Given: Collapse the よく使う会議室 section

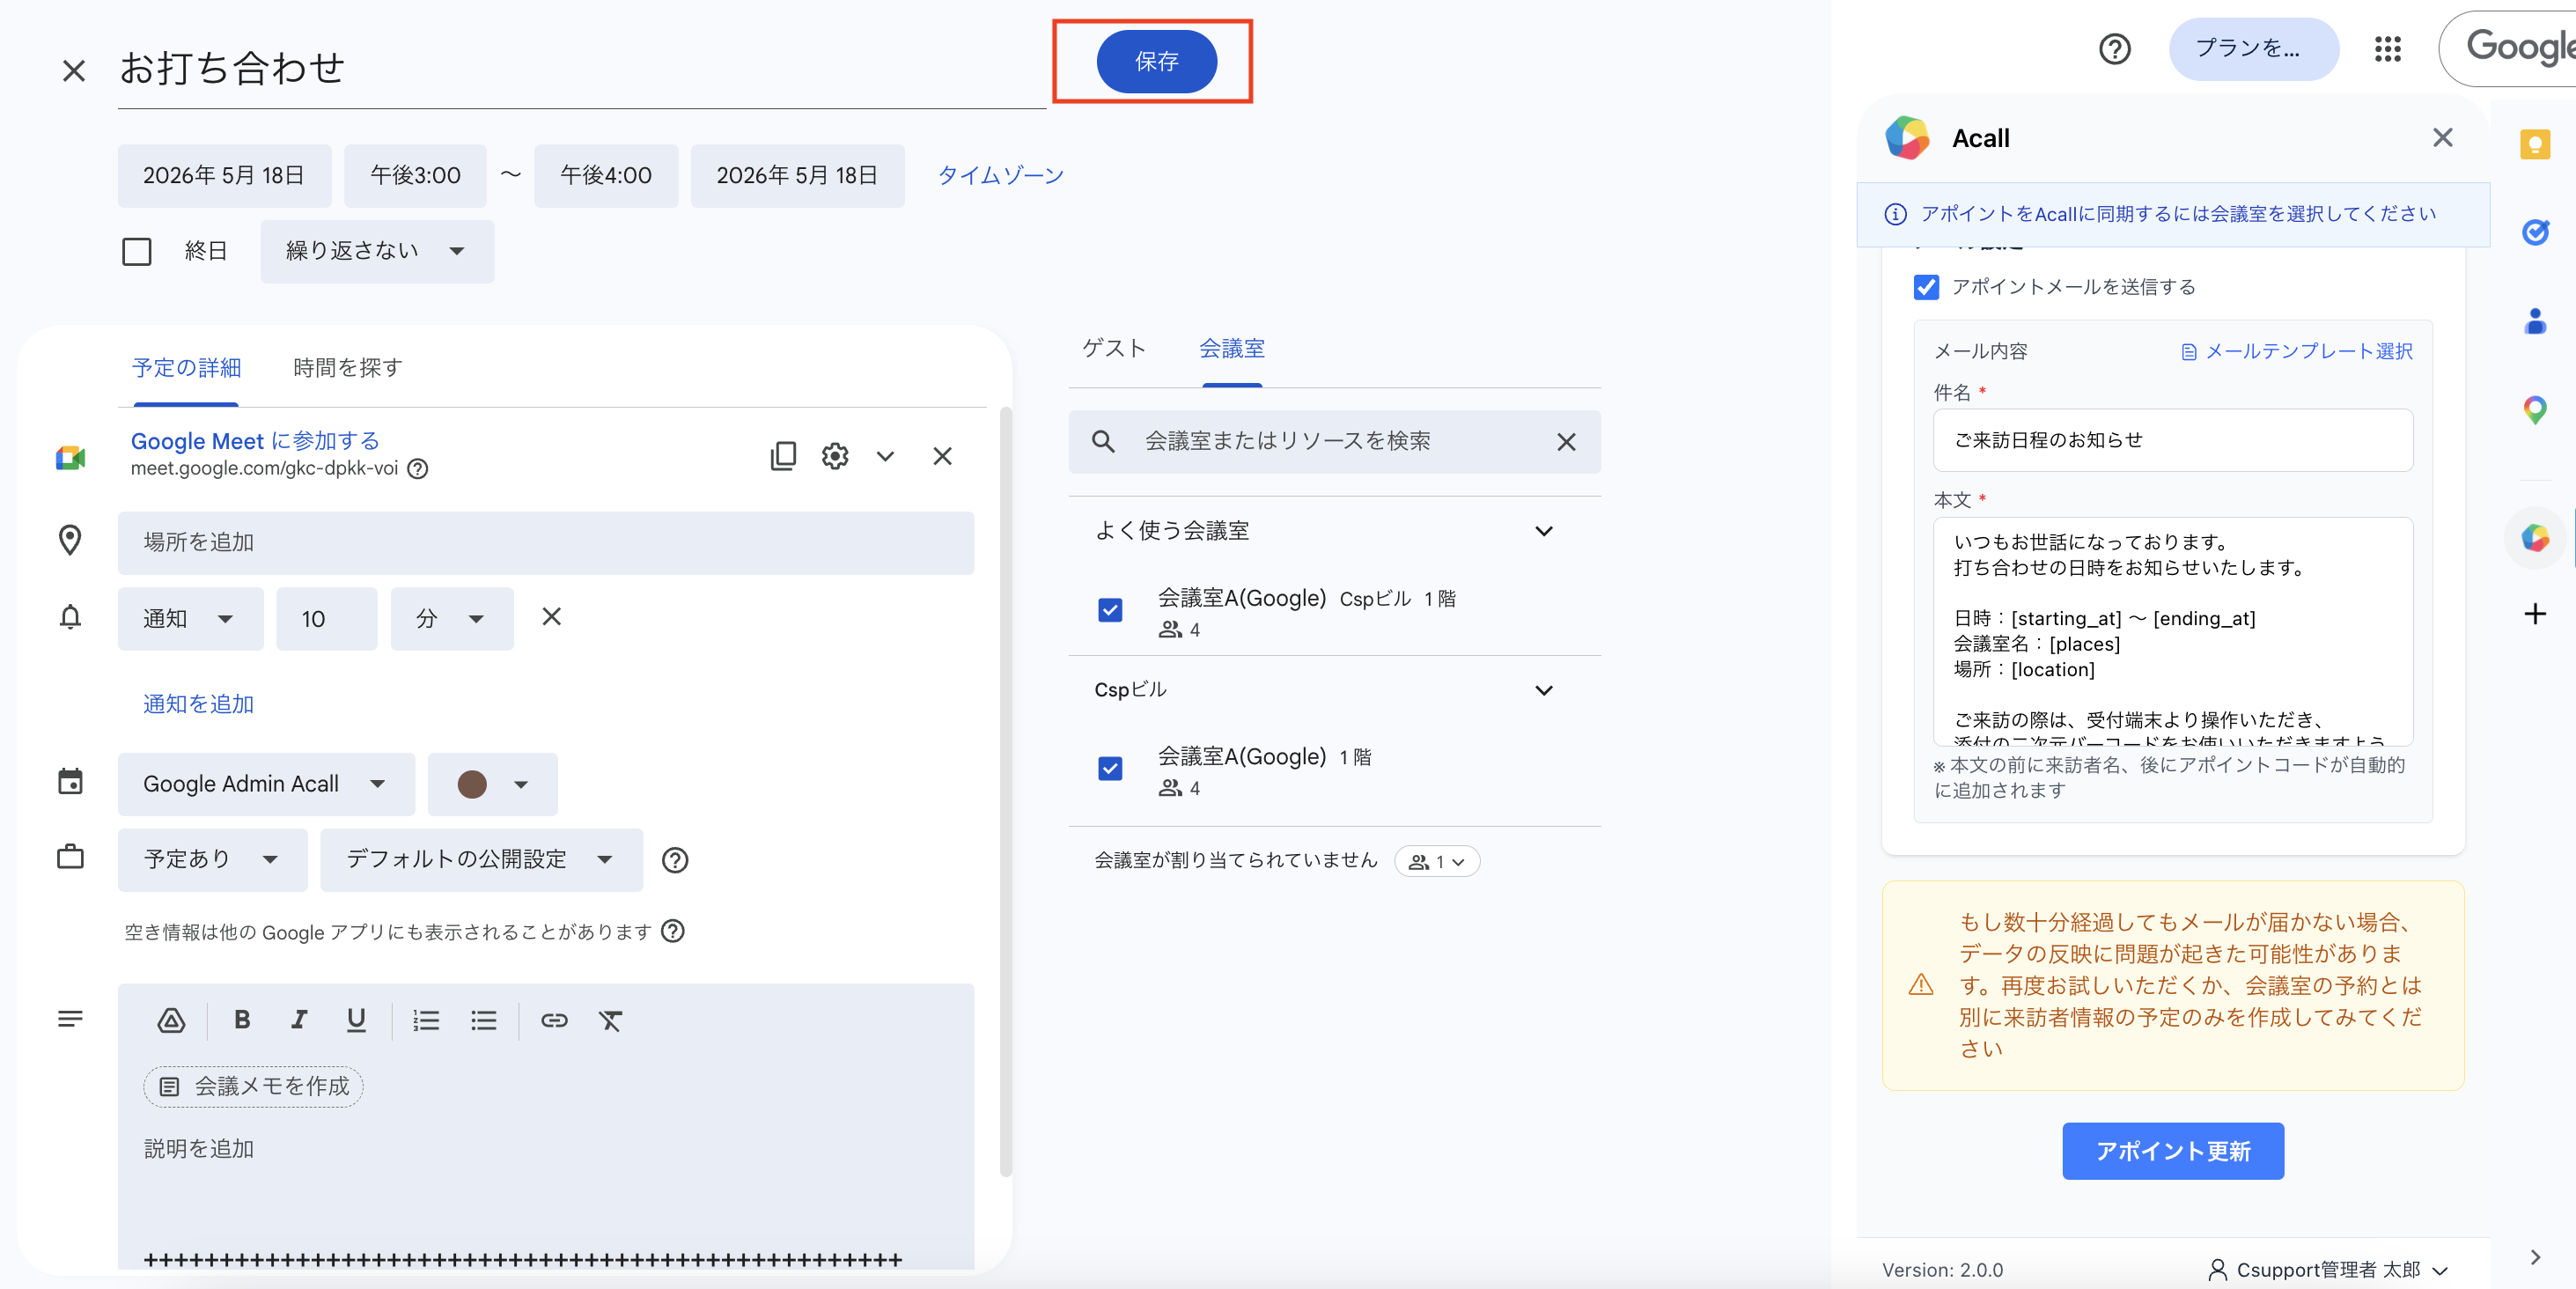Looking at the screenshot, I should 1544,531.
